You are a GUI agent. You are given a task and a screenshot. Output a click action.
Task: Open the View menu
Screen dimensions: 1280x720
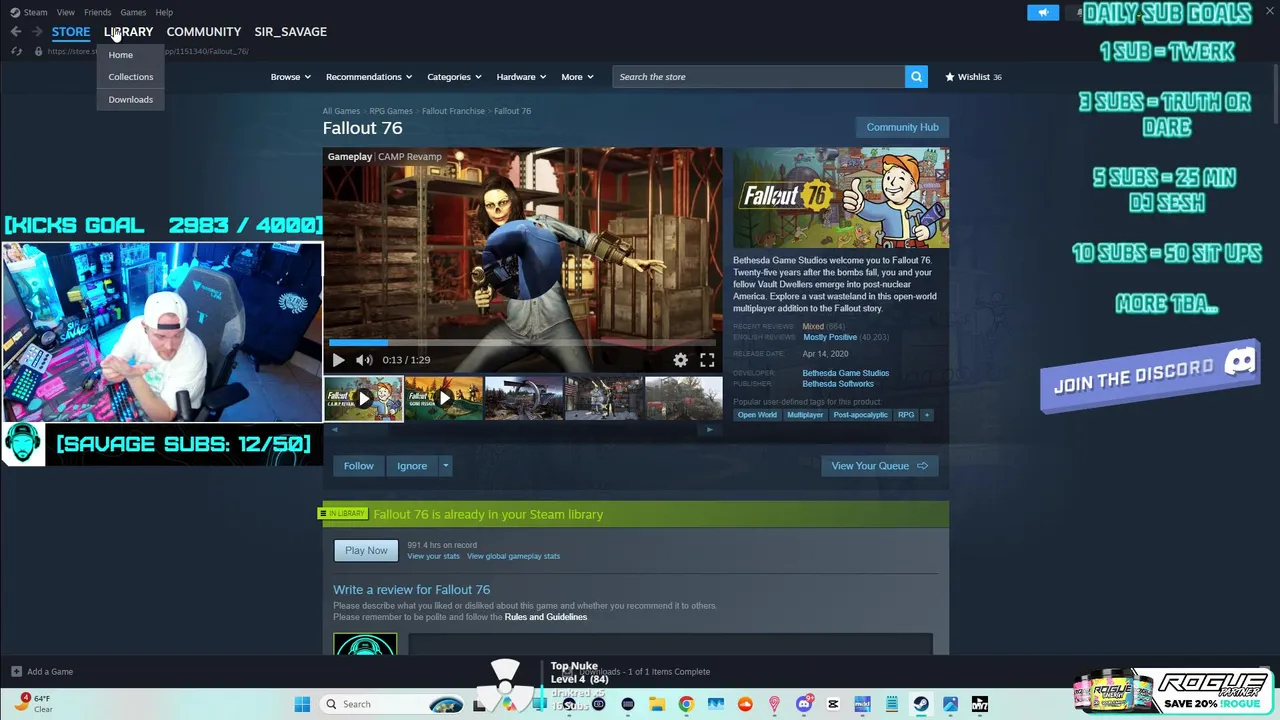(65, 12)
